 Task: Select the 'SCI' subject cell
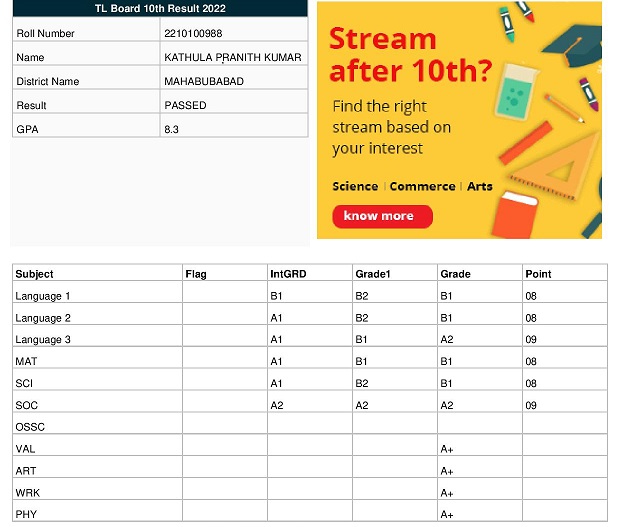point(97,380)
